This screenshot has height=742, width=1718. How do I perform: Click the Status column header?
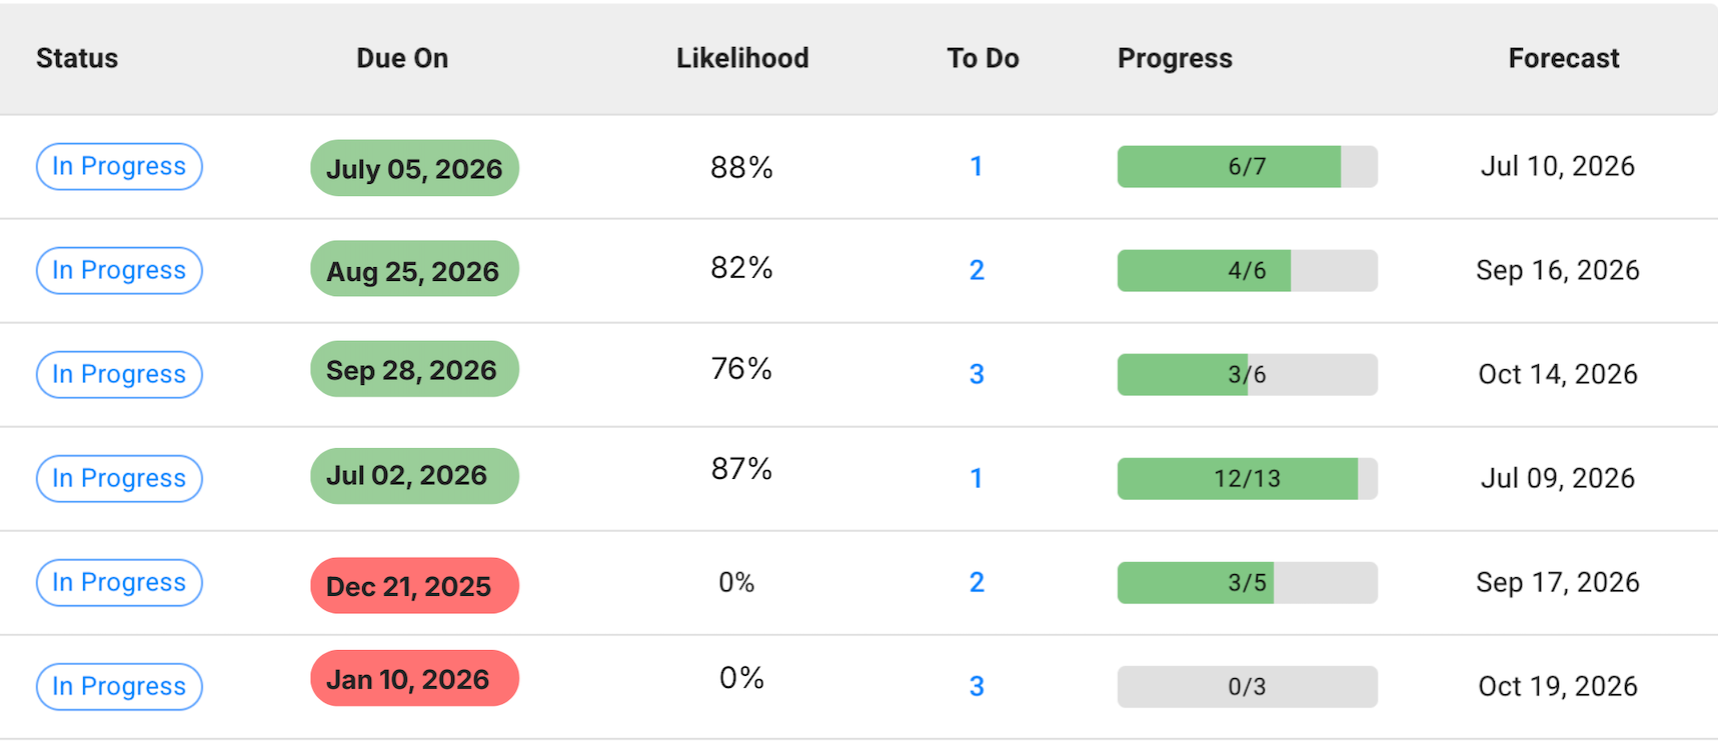tap(77, 58)
